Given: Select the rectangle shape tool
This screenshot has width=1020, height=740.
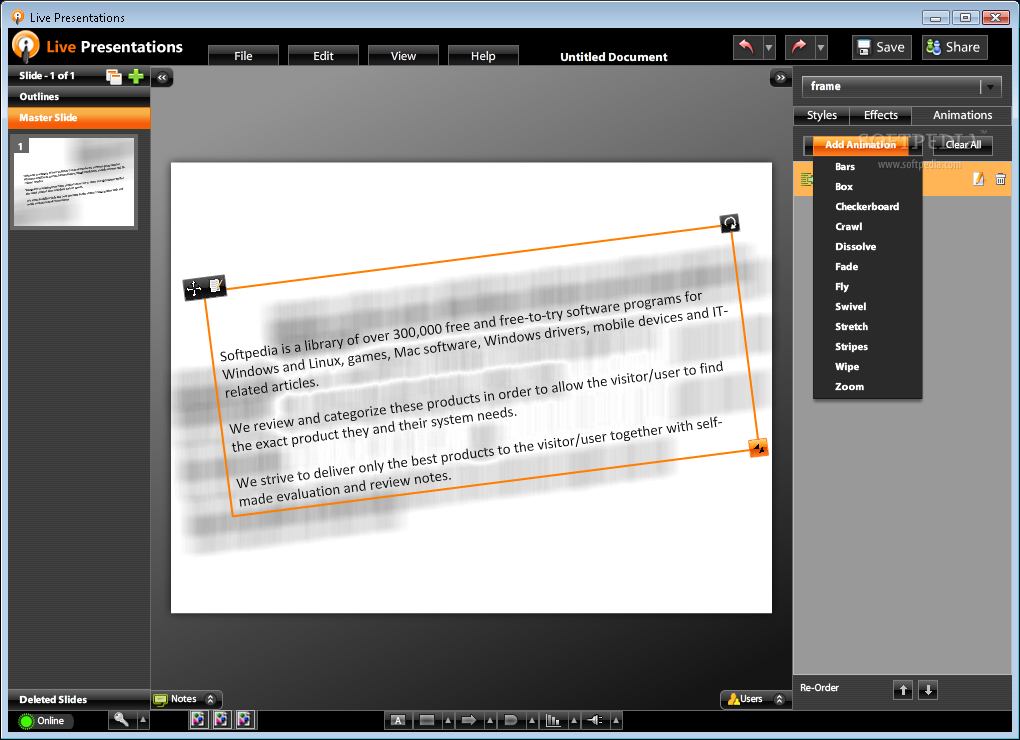Looking at the screenshot, I should click(x=427, y=720).
